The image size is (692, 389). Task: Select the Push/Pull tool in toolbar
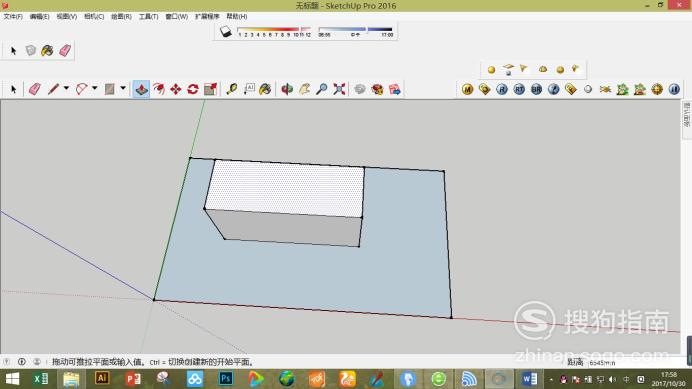[141, 89]
